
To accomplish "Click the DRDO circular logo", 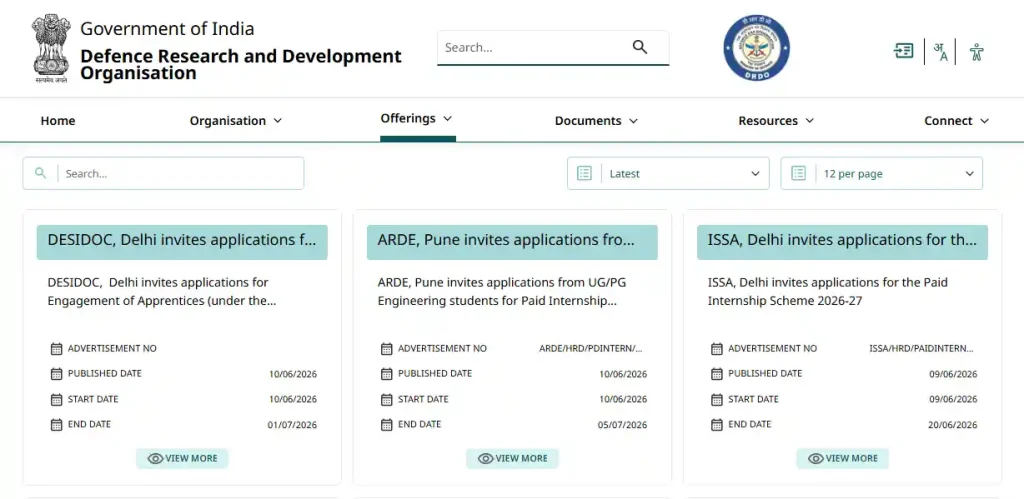I will click(756, 48).
